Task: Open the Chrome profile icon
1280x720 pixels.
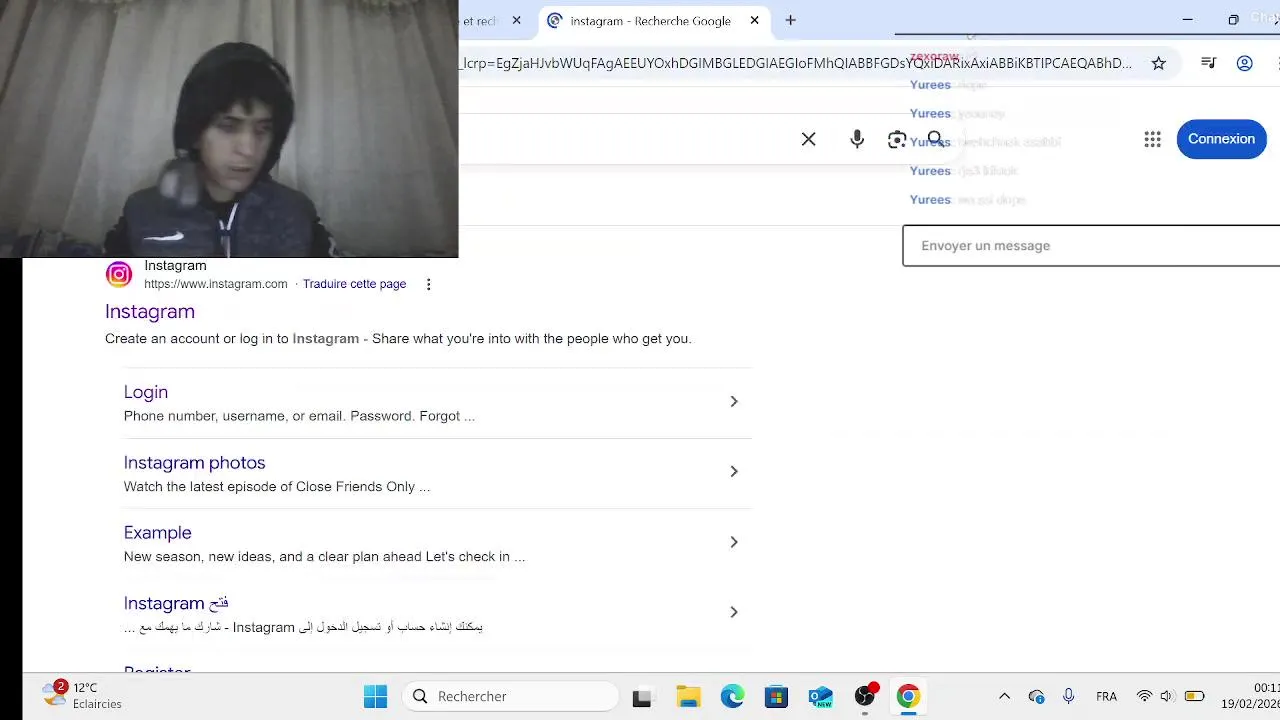Action: (1244, 63)
